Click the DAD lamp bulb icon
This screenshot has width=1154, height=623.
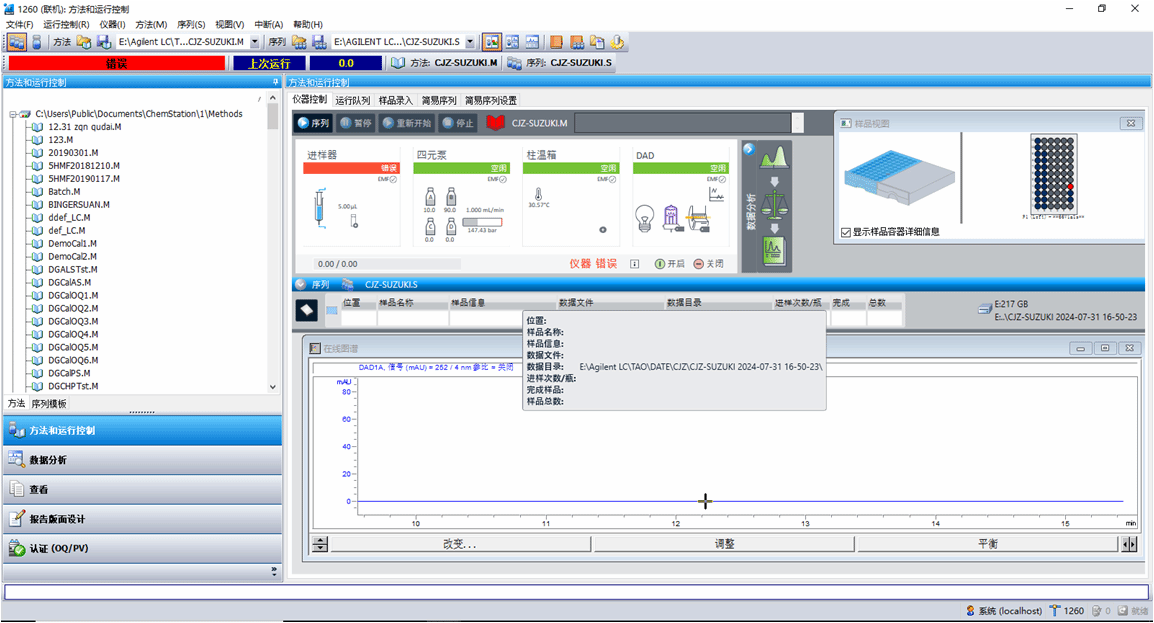pyautogui.click(x=647, y=217)
